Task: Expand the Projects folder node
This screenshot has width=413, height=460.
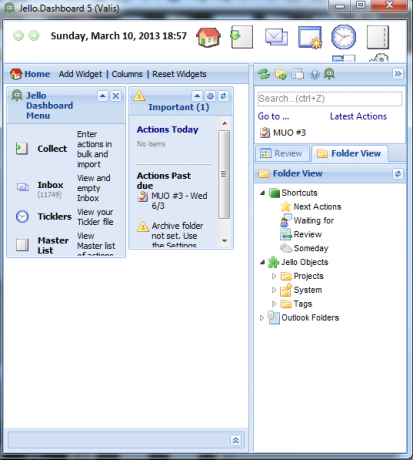Action: tap(274, 276)
